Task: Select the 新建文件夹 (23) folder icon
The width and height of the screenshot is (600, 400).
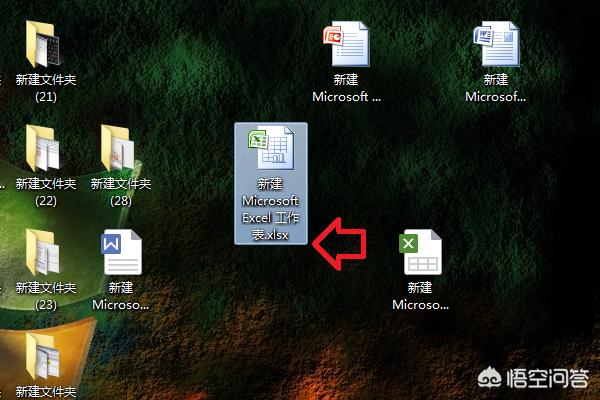Action: [45, 253]
